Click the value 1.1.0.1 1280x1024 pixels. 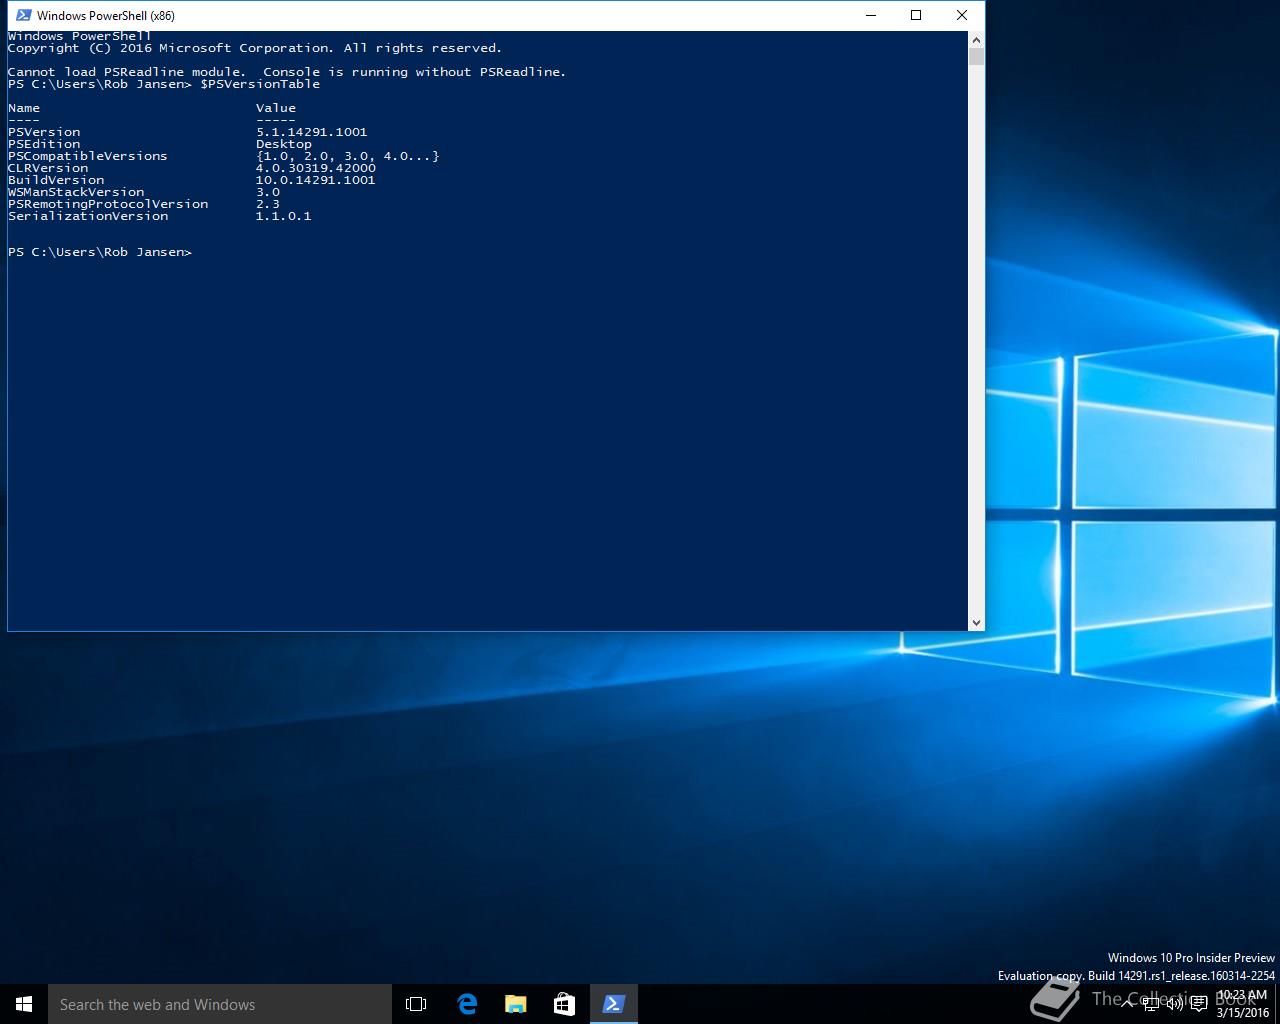pyautogui.click(x=284, y=216)
